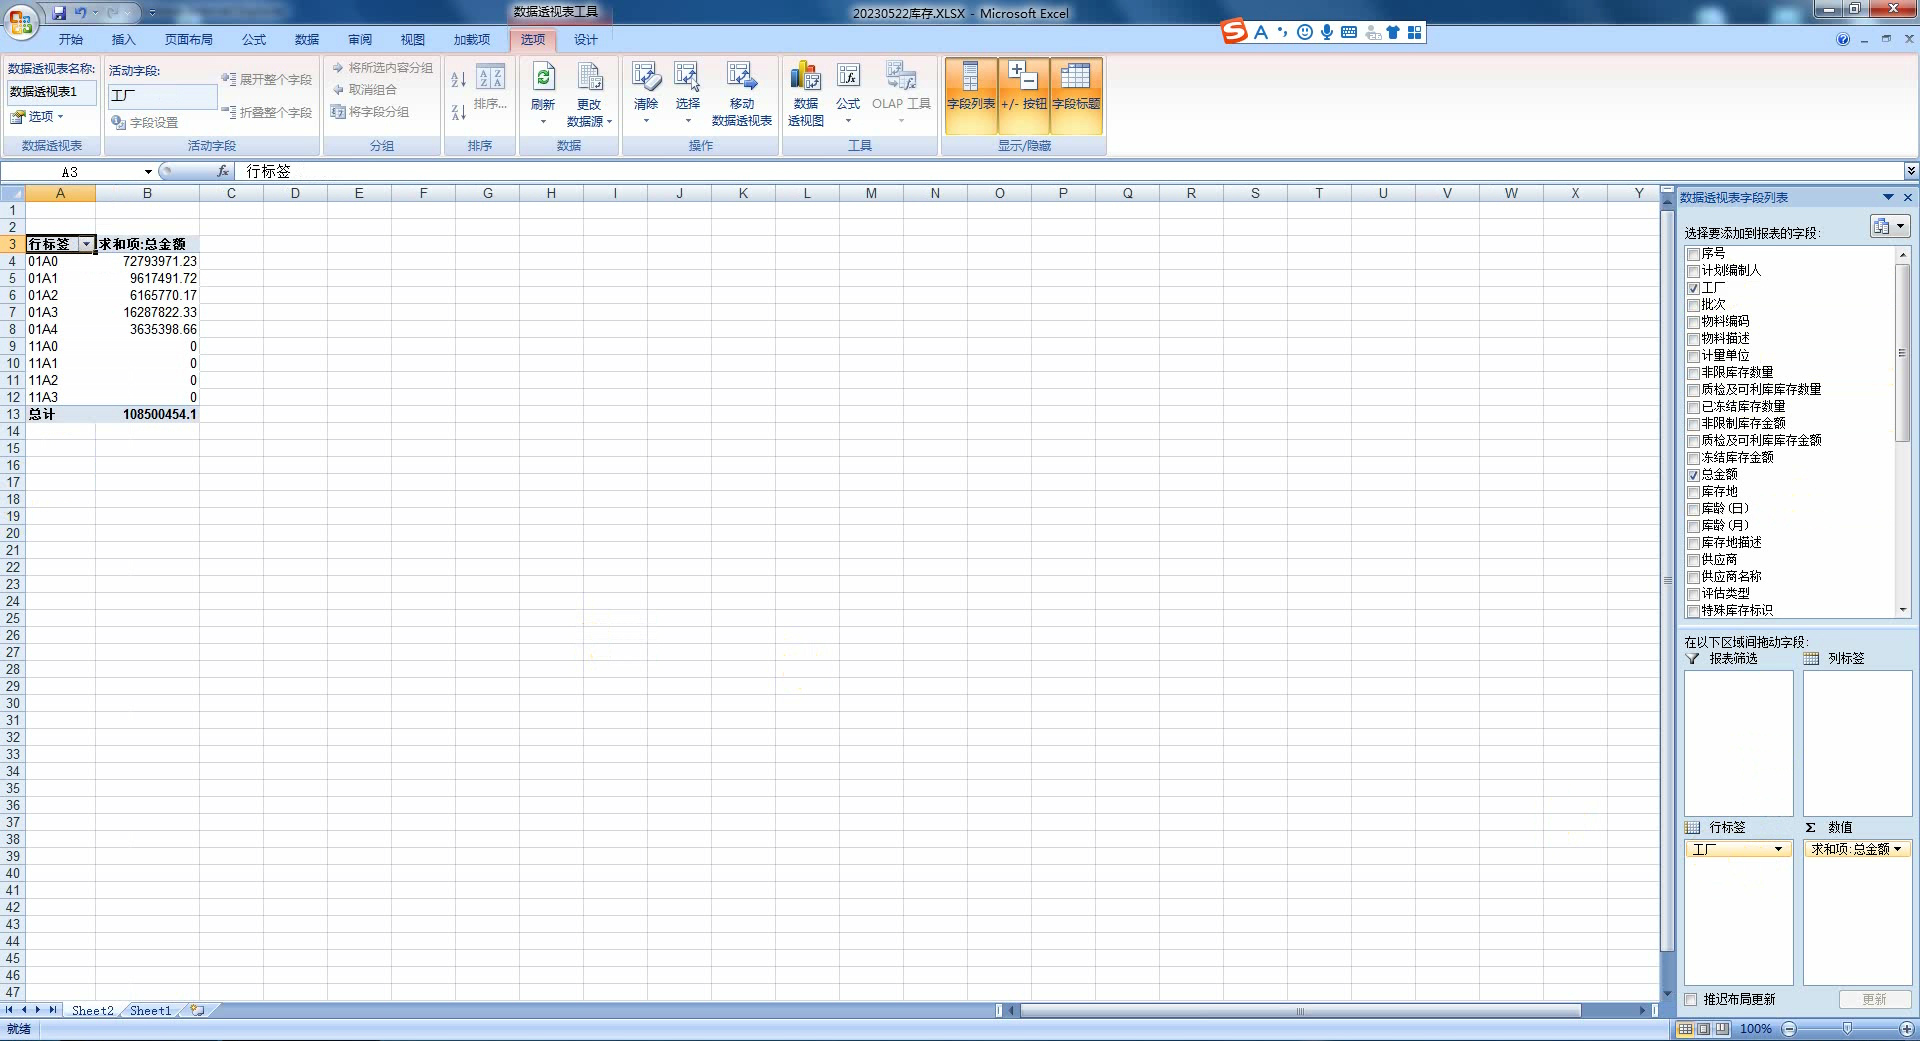
Task: Uncheck the 总金额 field checkbox
Action: 1694,475
